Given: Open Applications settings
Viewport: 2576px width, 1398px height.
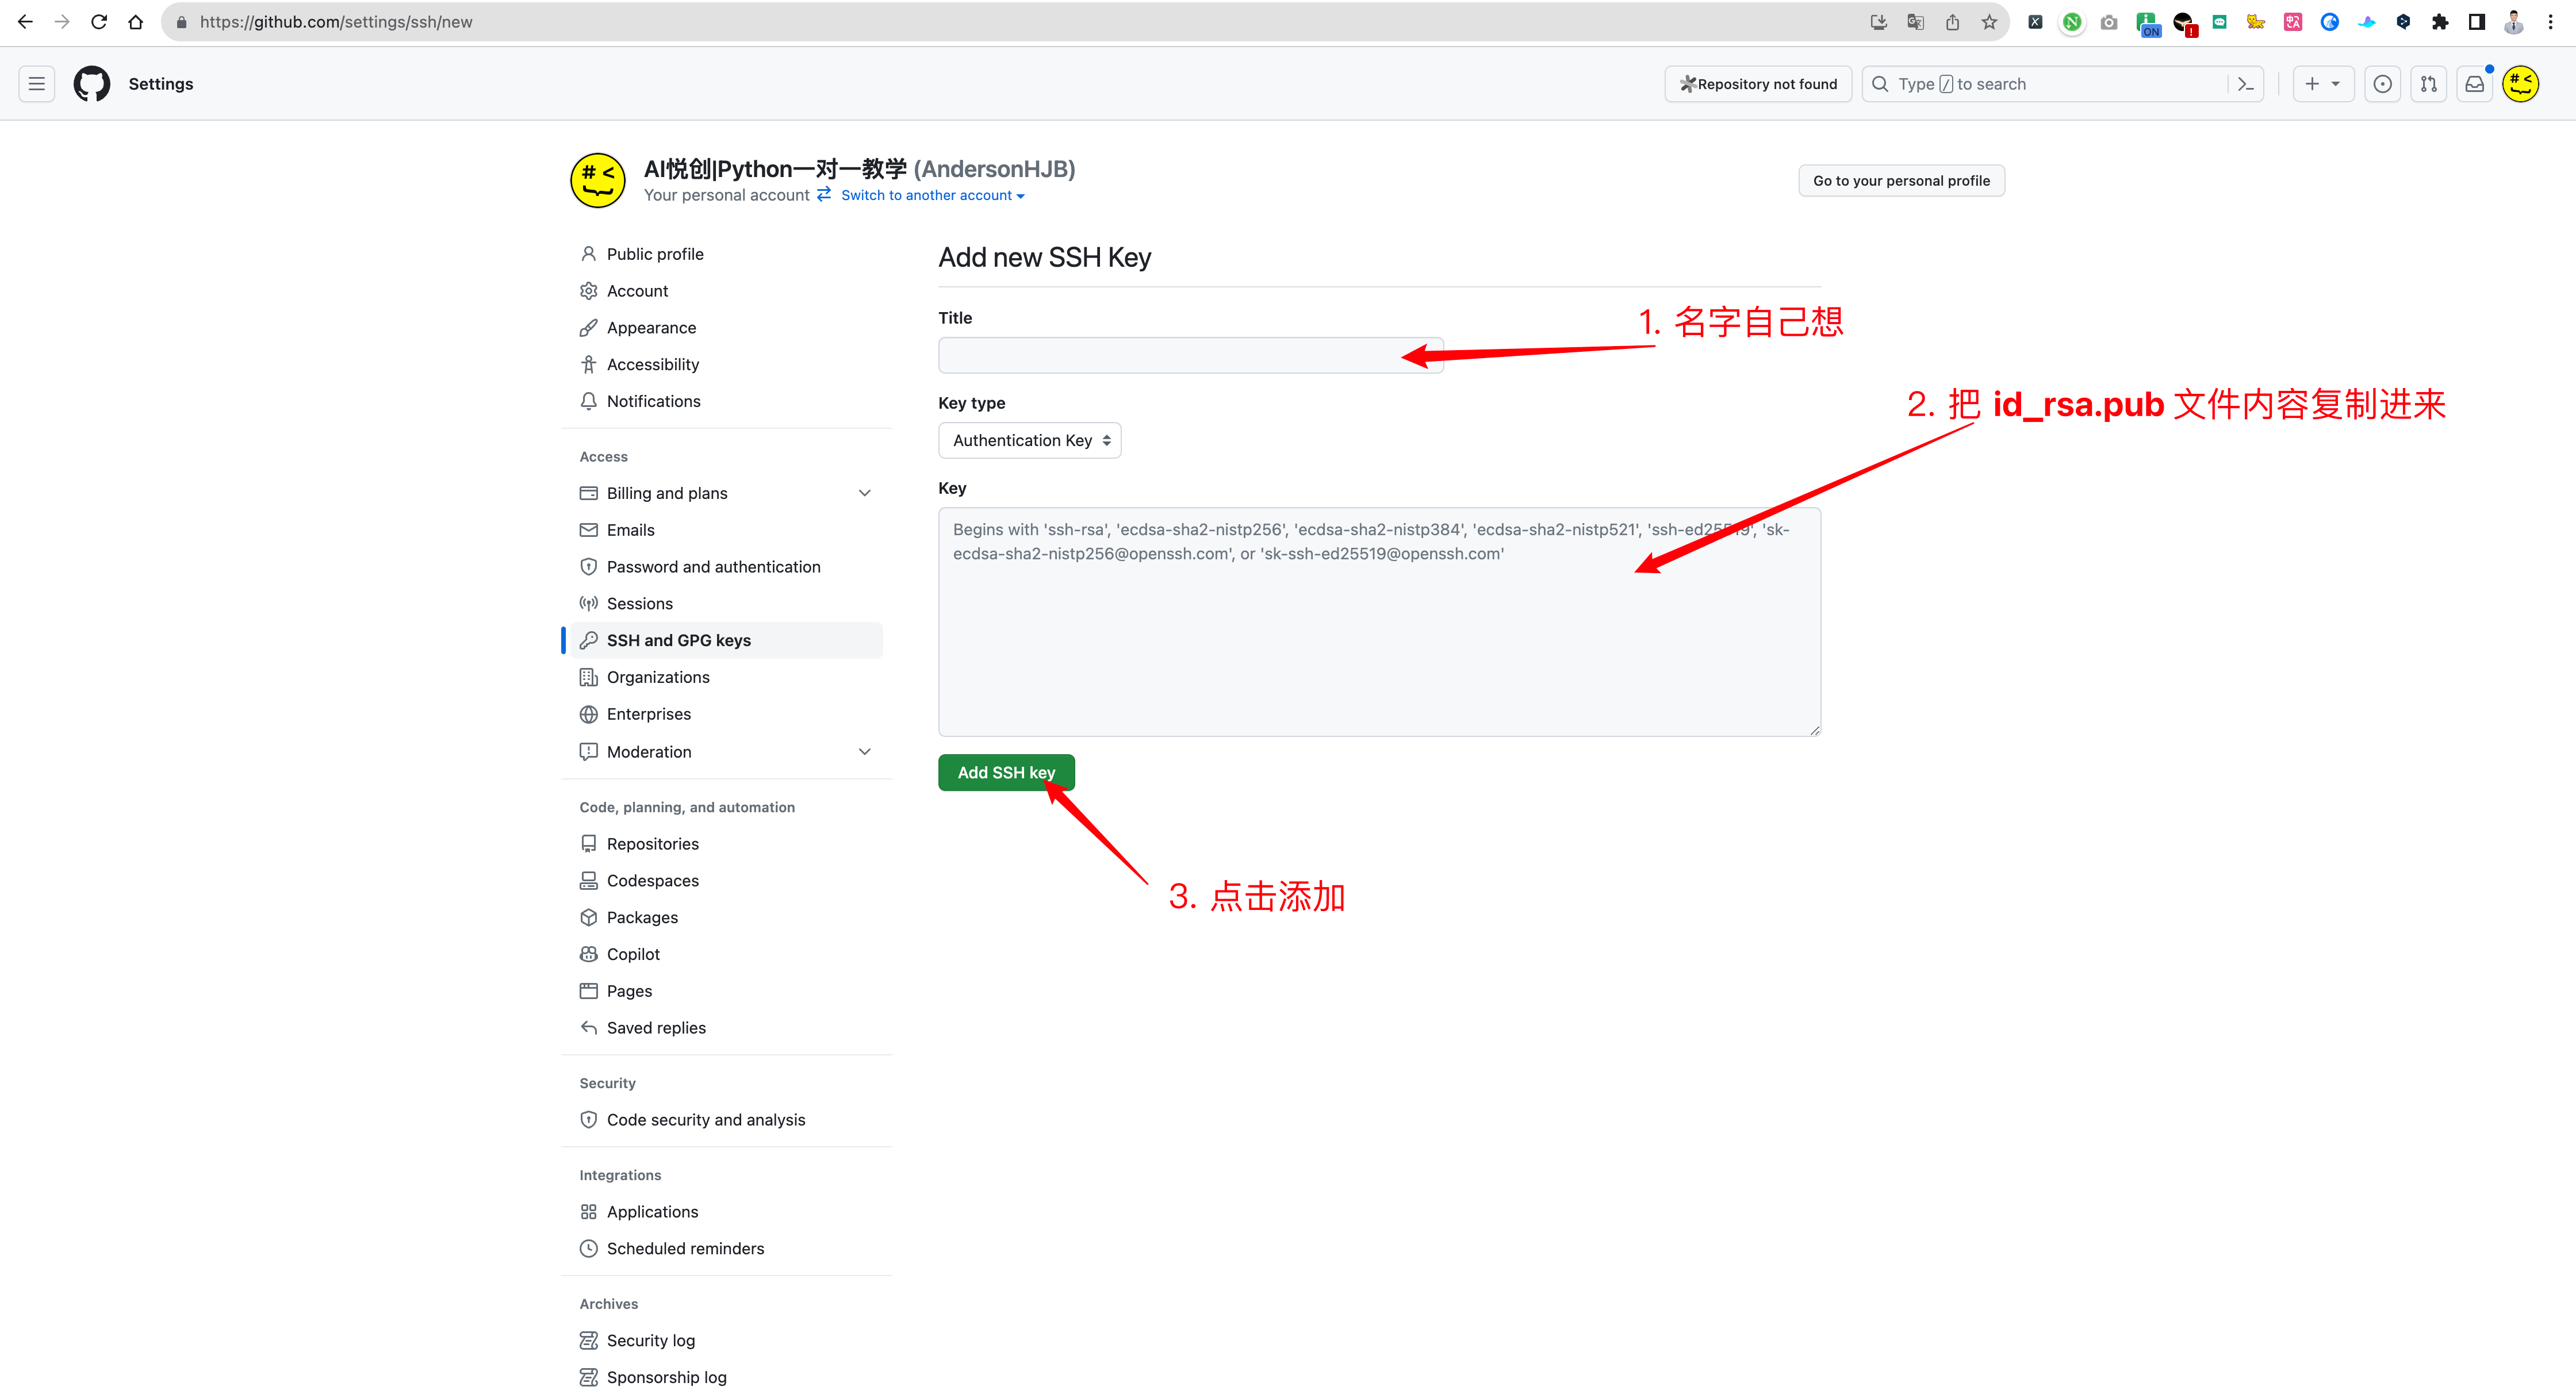Looking at the screenshot, I should [x=726, y=1212].
